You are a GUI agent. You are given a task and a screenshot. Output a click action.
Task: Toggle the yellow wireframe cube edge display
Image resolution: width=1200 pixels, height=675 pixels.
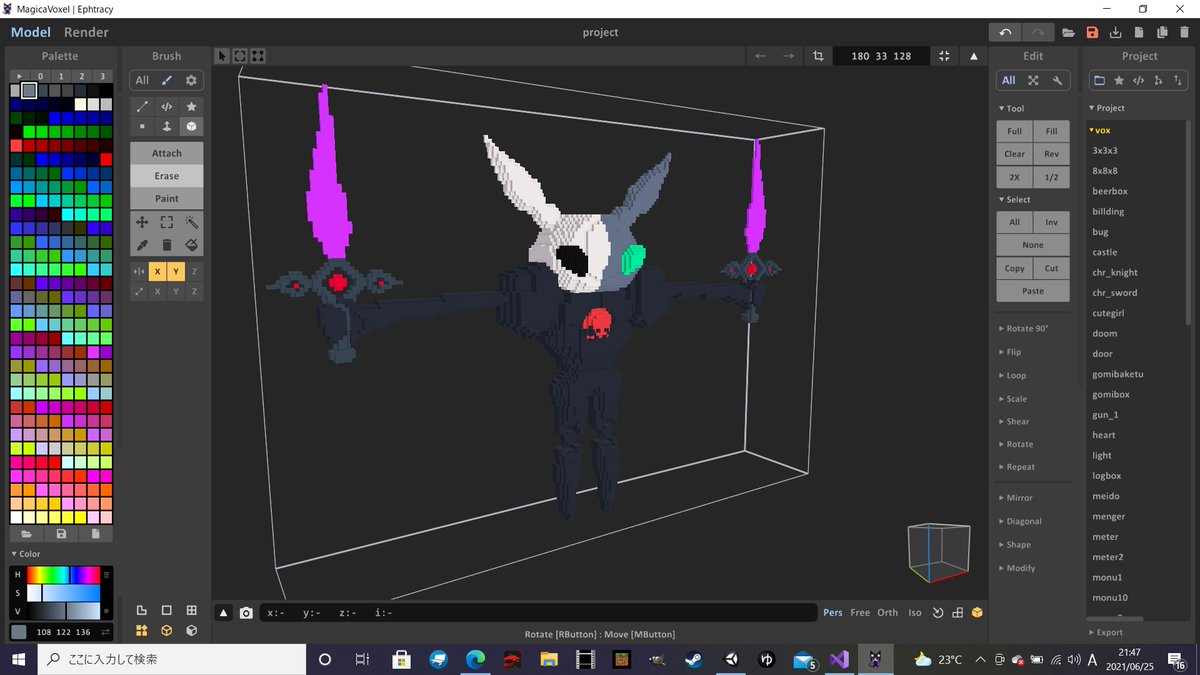pyautogui.click(x=166, y=631)
